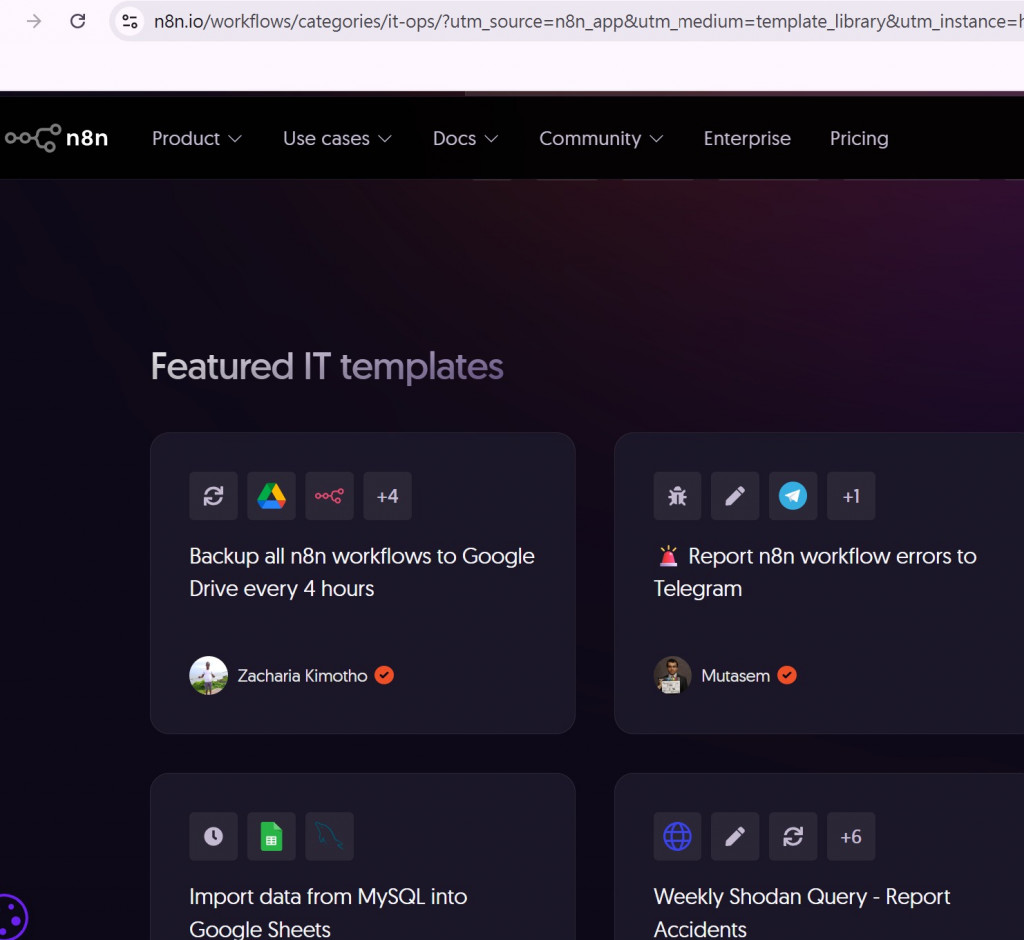Expand the Community dropdown menu
Screen dimensions: 1024x940
(601, 138)
